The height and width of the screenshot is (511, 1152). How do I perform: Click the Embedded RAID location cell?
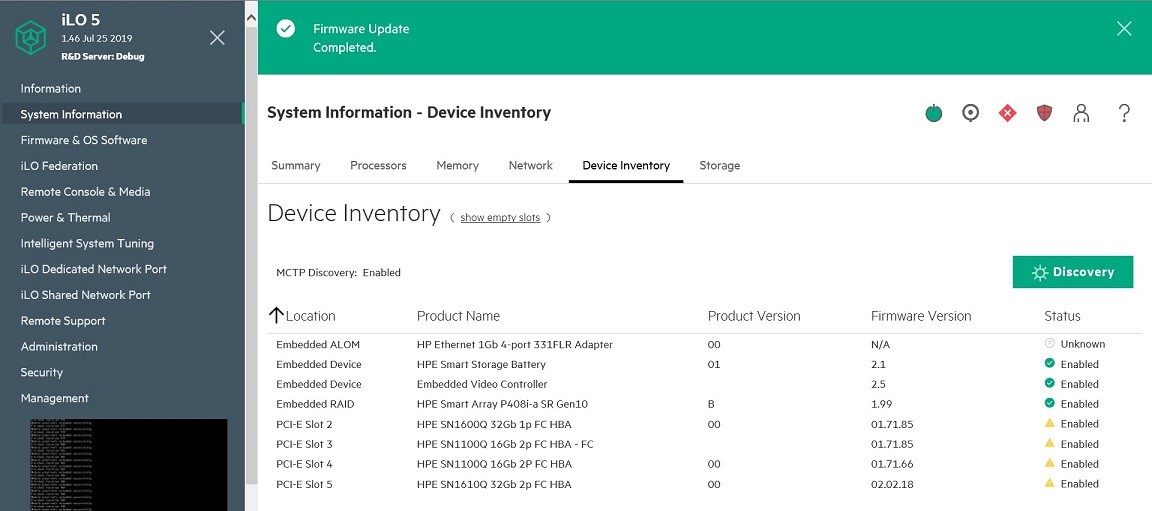click(317, 404)
